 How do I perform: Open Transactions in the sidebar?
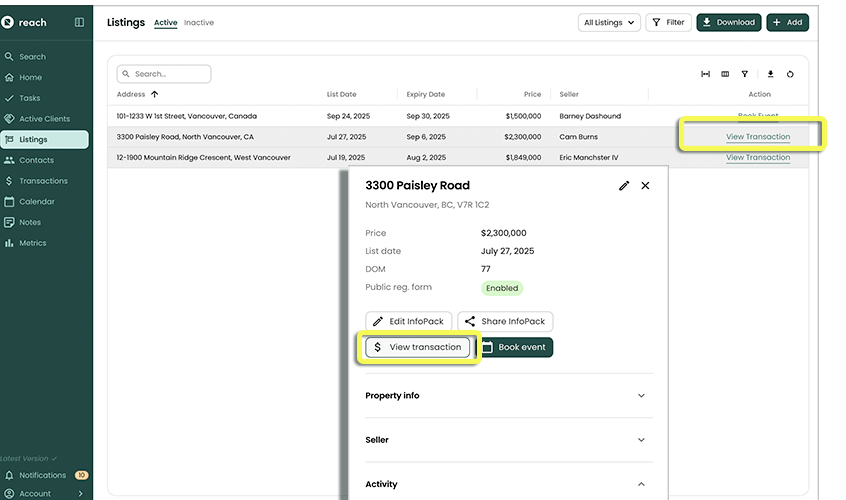(43, 181)
